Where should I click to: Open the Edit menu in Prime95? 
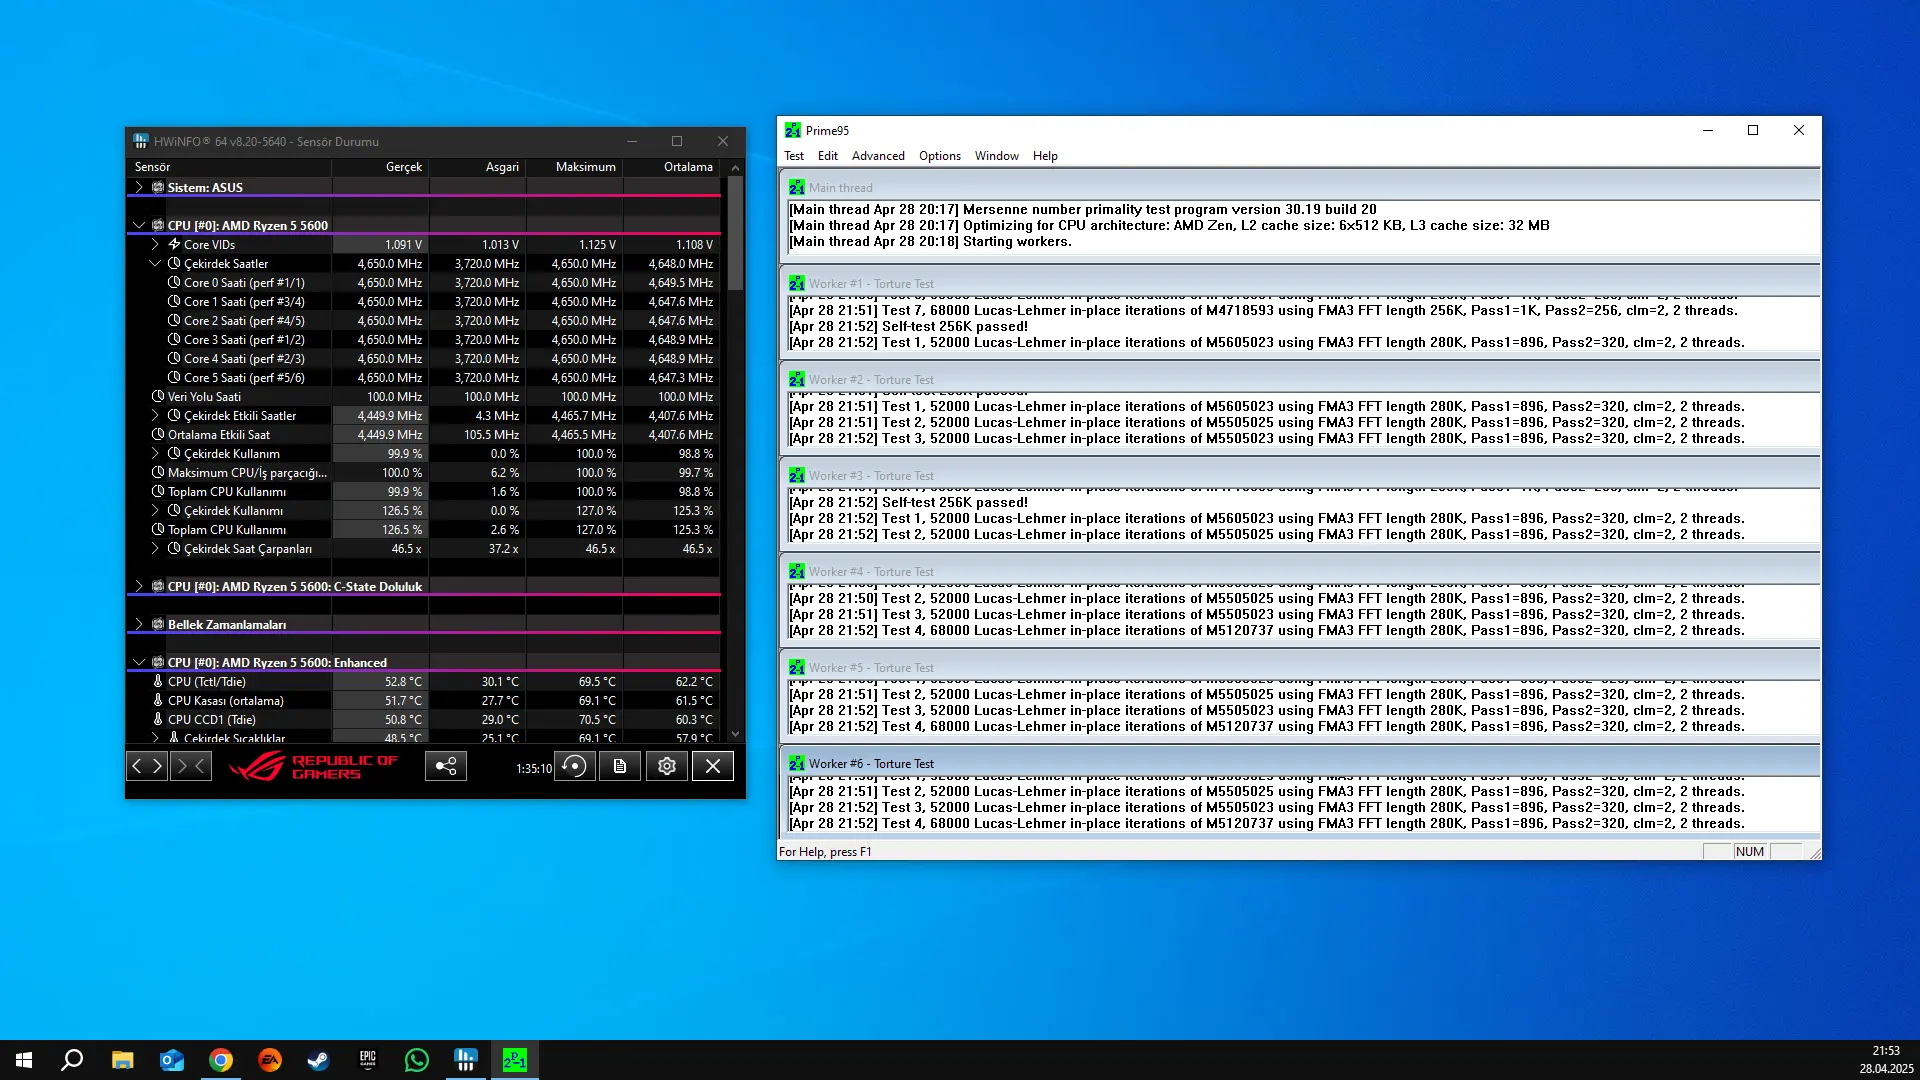click(828, 156)
